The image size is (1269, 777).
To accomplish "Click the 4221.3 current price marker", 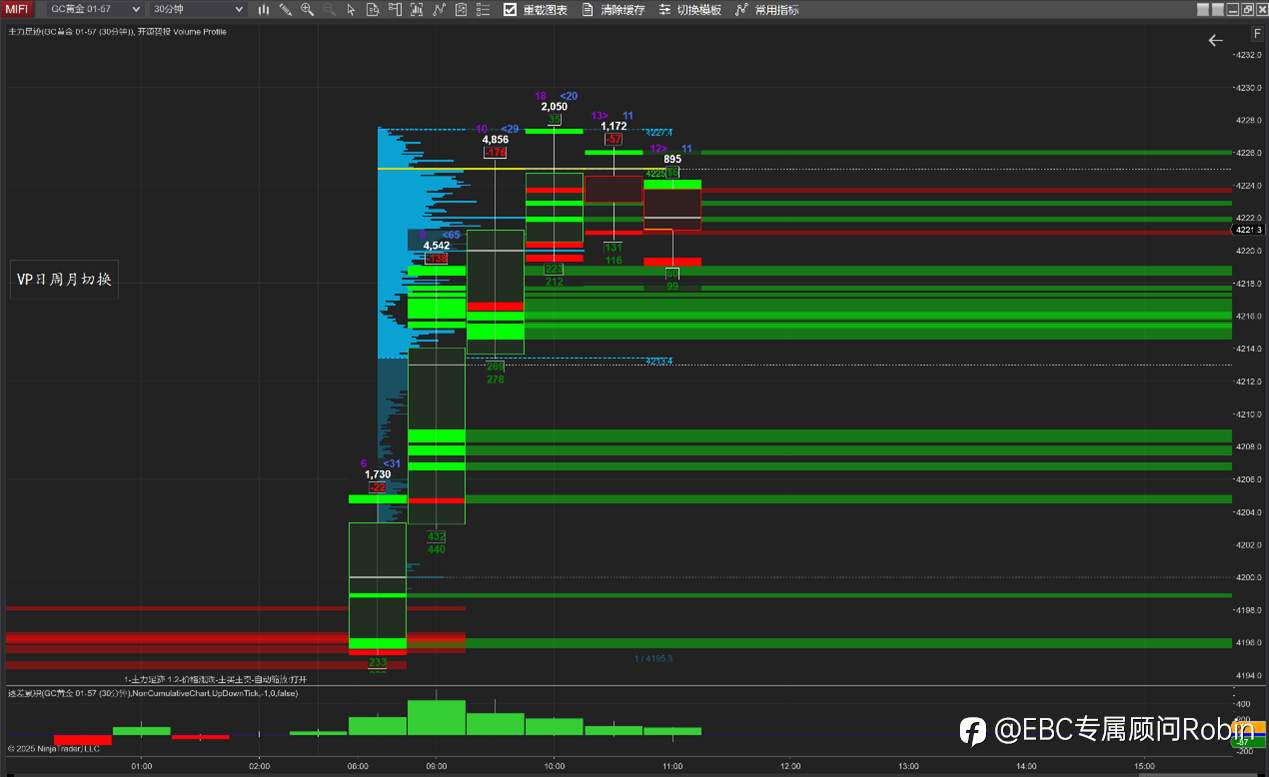I will click(1250, 230).
